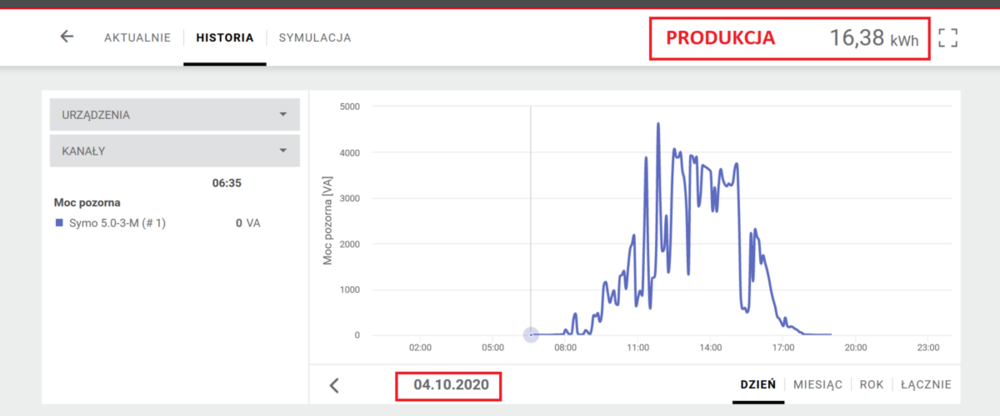
Task: Click the highest peak of the power curve
Action: [658, 124]
